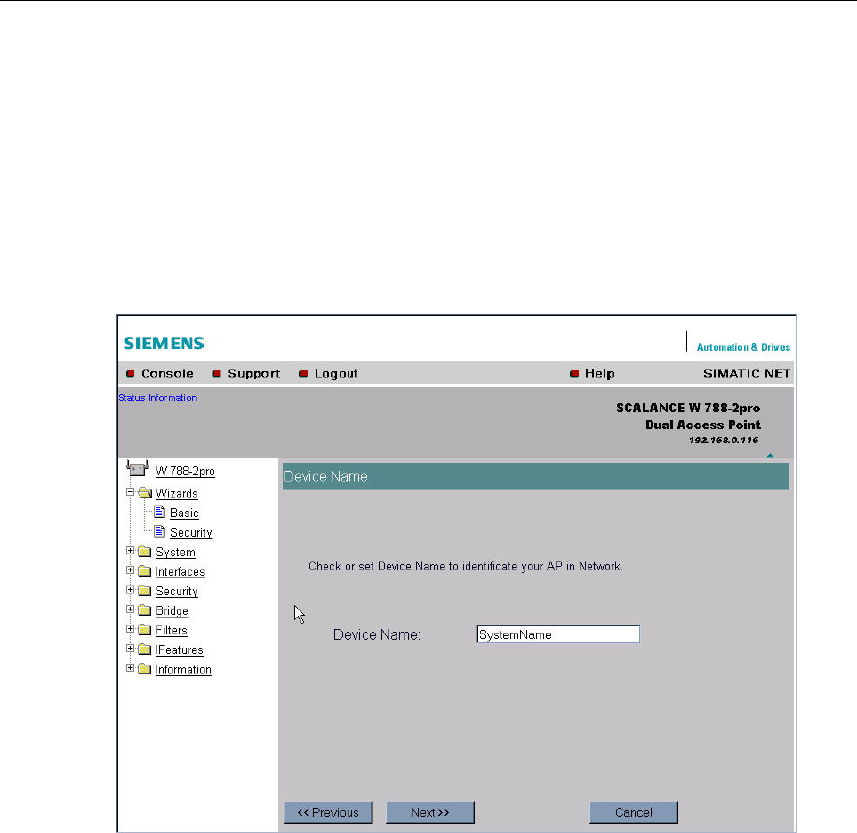Open the Console menu item
857x833 pixels.
pos(167,374)
